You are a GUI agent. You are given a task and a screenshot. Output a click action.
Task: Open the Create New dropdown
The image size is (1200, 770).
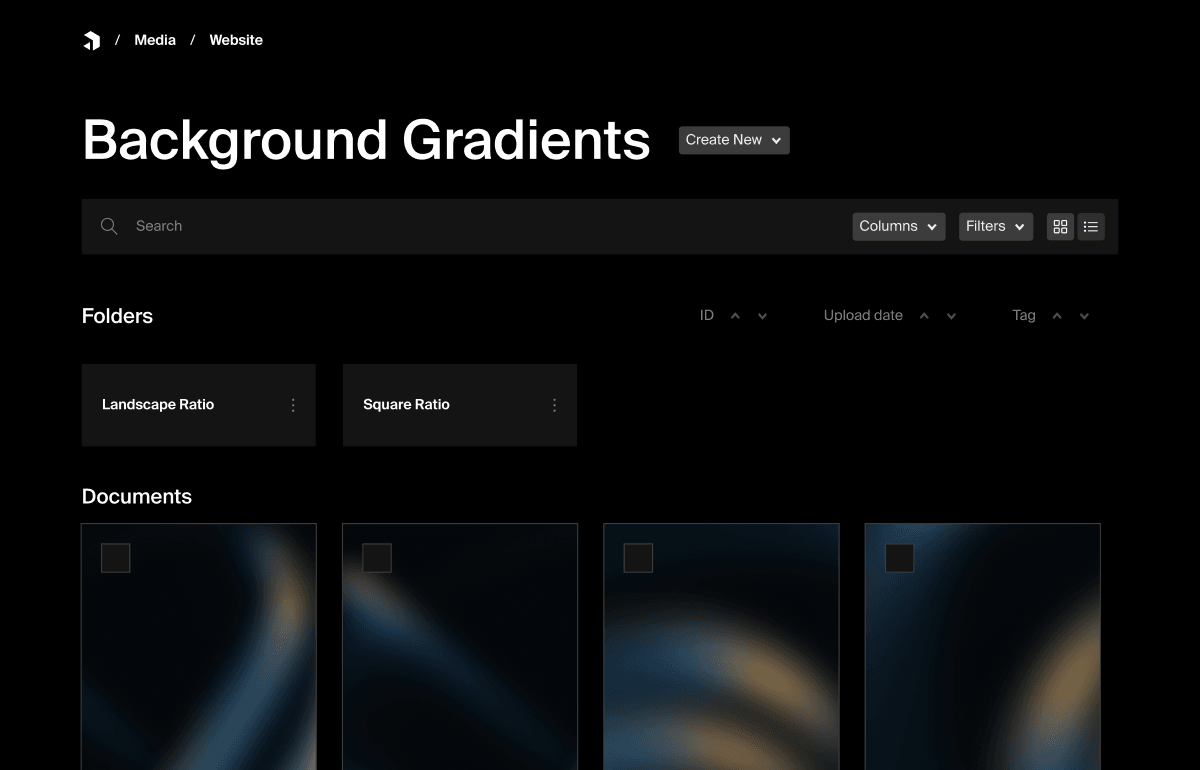[x=733, y=140]
